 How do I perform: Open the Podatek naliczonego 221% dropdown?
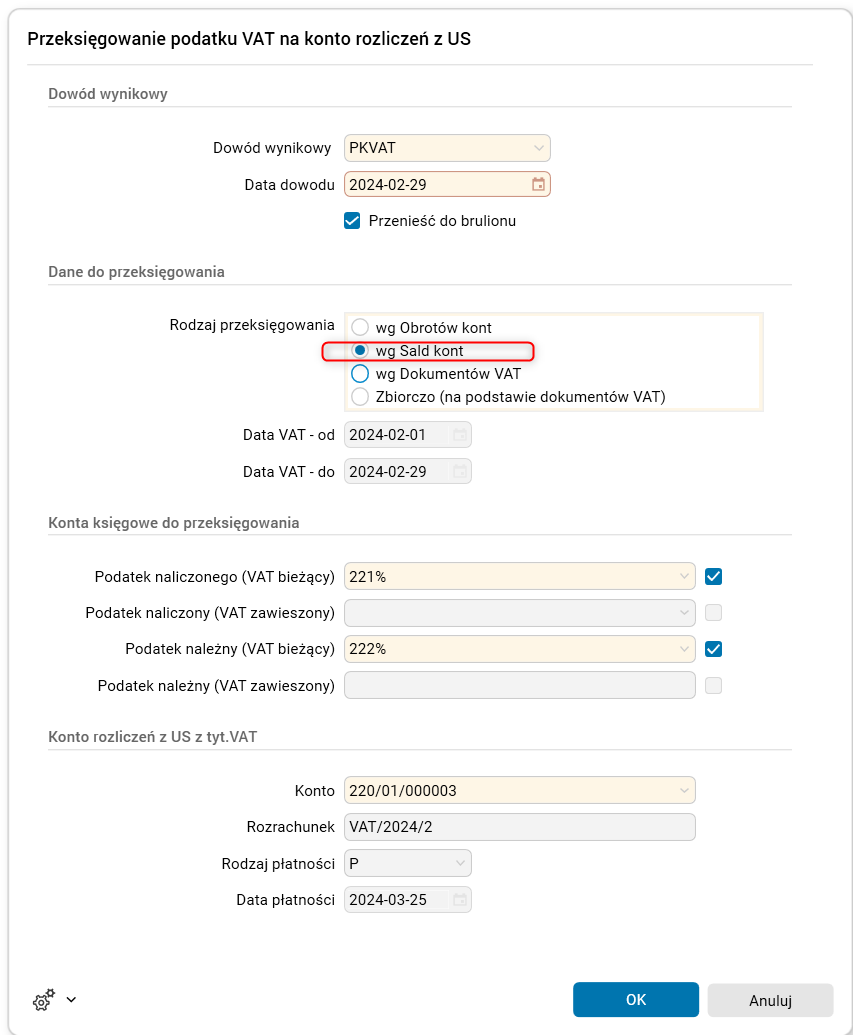(684, 576)
